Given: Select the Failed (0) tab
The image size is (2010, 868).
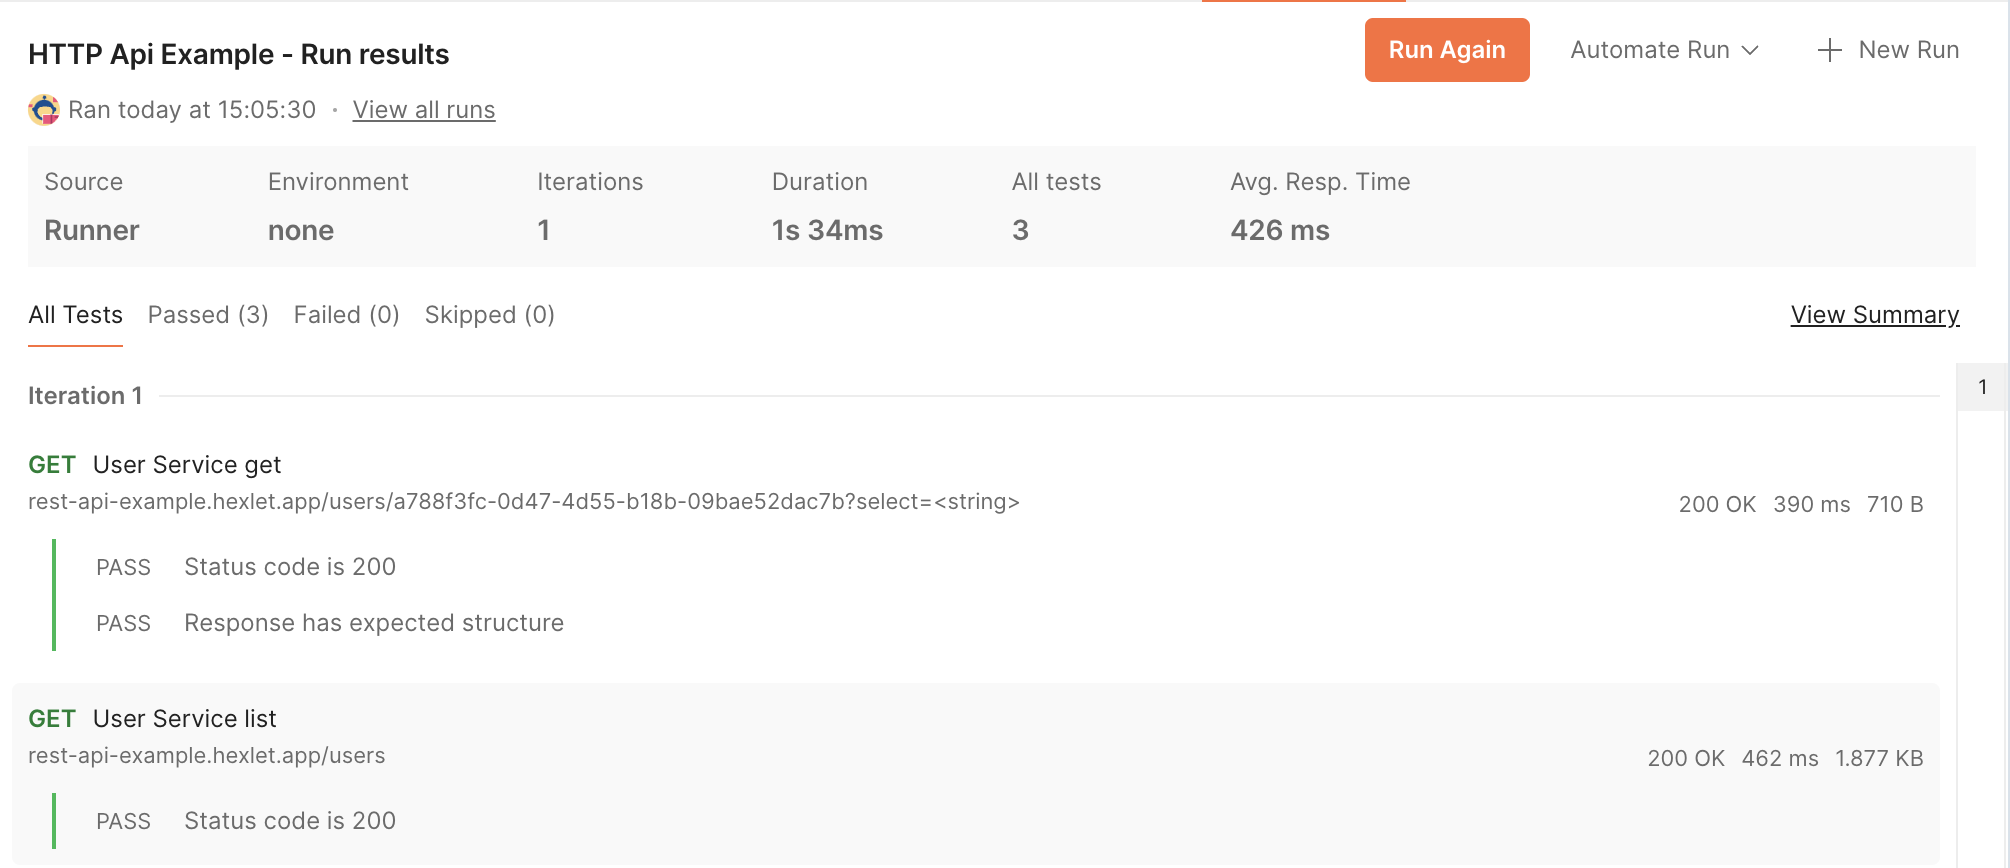Looking at the screenshot, I should click(x=346, y=315).
